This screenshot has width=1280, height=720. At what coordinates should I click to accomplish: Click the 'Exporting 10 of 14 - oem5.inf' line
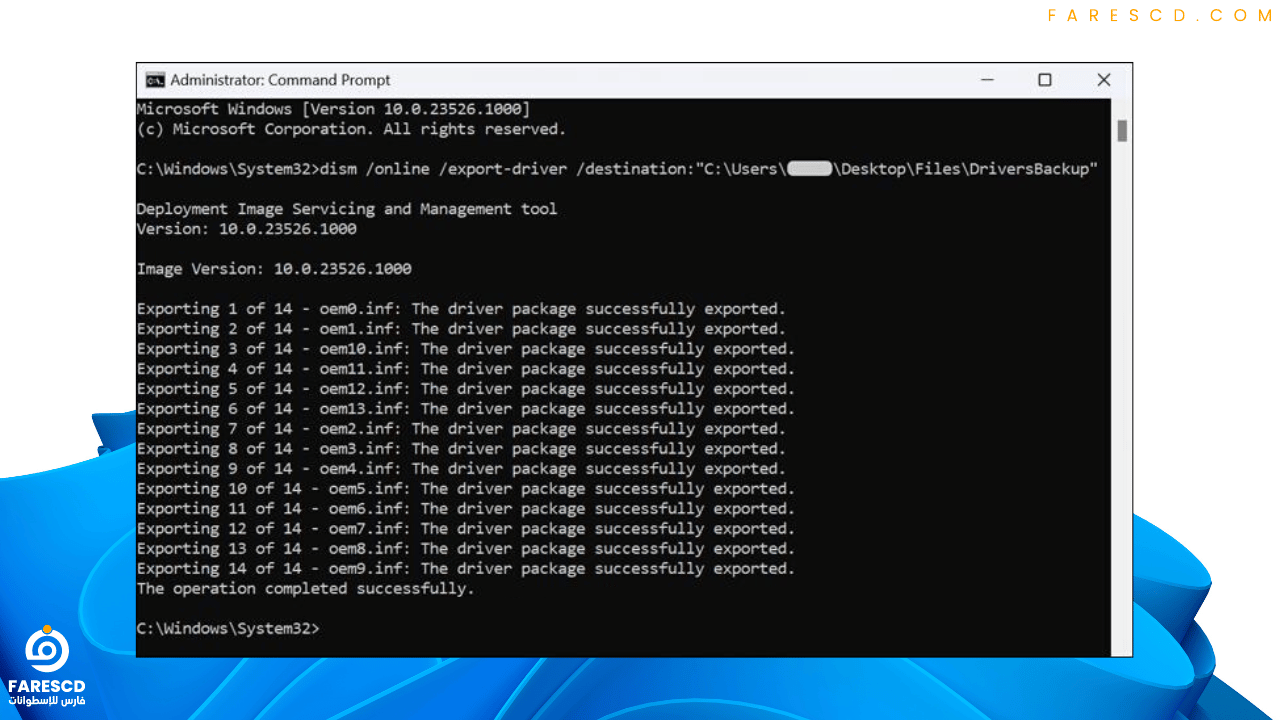466,489
